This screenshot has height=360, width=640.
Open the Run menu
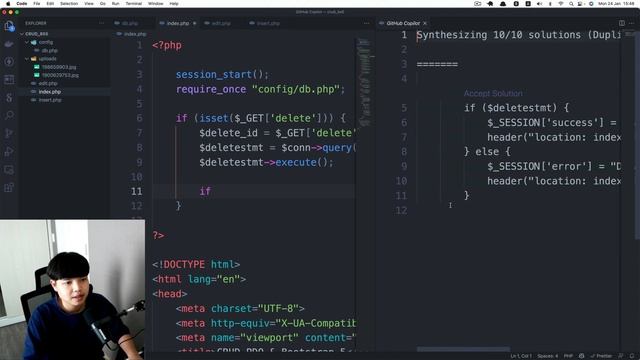coord(116,4)
